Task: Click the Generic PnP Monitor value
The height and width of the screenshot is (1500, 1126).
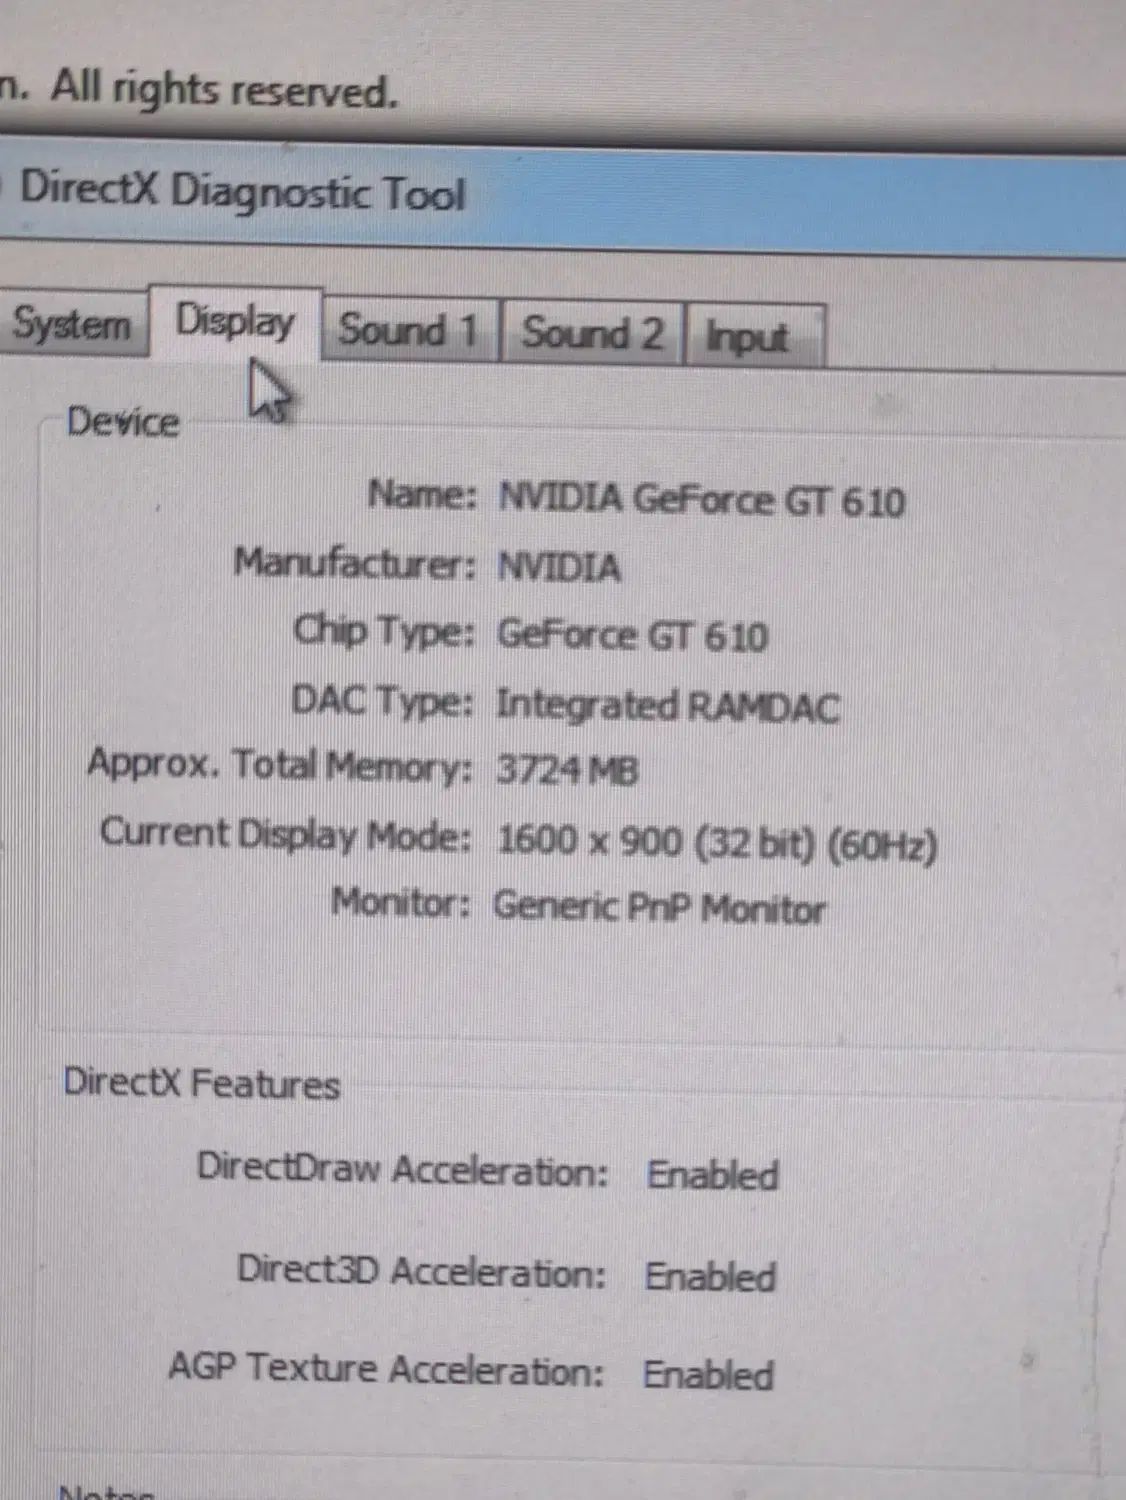Action: point(660,908)
